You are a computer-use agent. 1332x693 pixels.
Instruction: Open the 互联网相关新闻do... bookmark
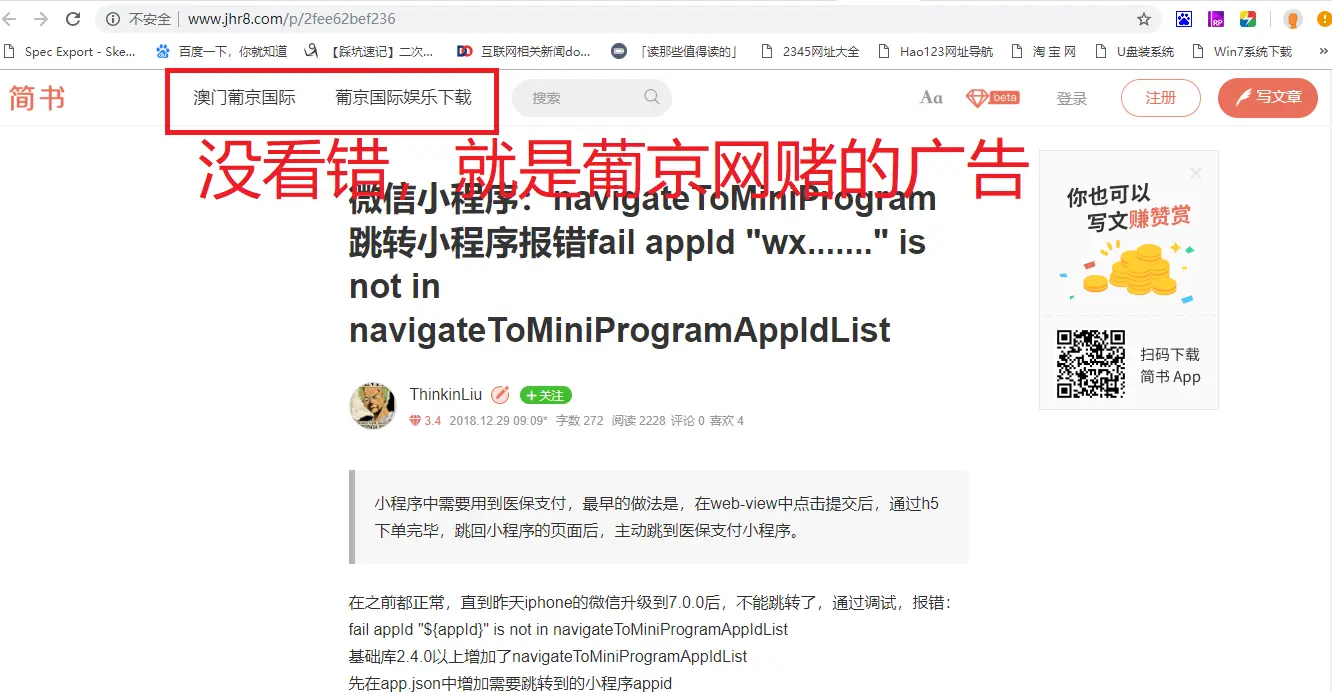point(523,51)
